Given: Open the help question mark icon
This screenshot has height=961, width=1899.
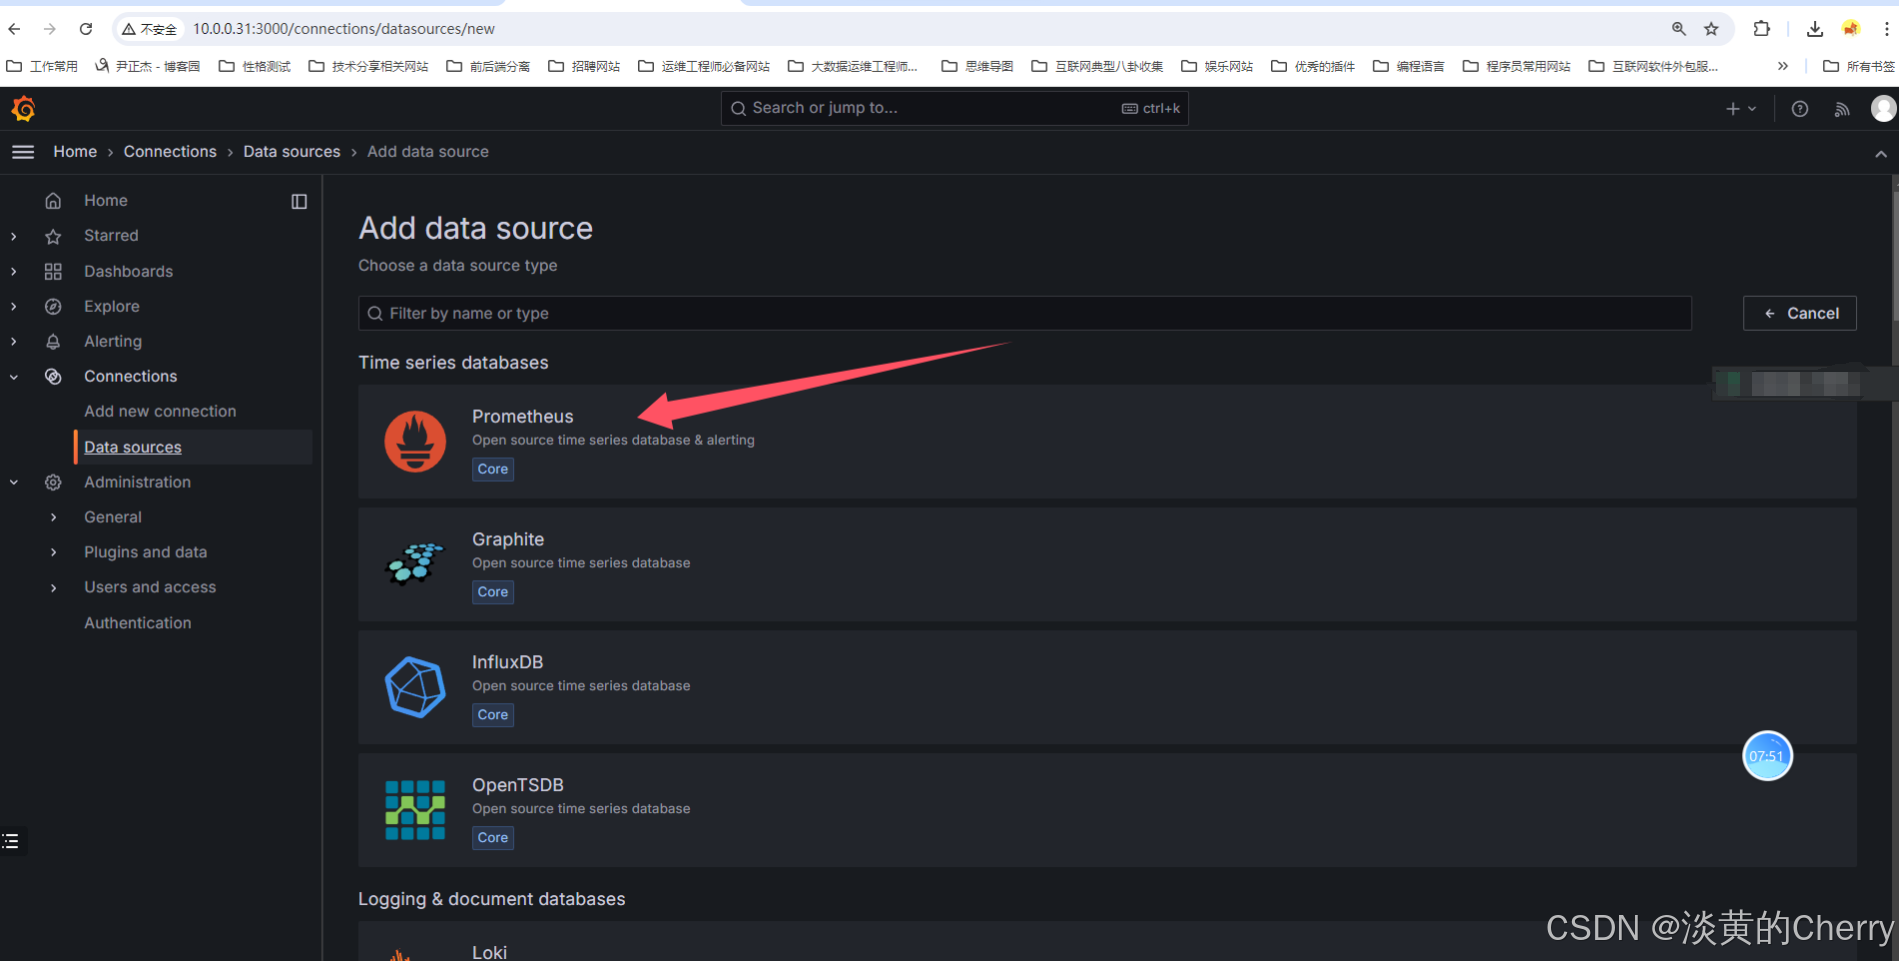Looking at the screenshot, I should 1799,109.
